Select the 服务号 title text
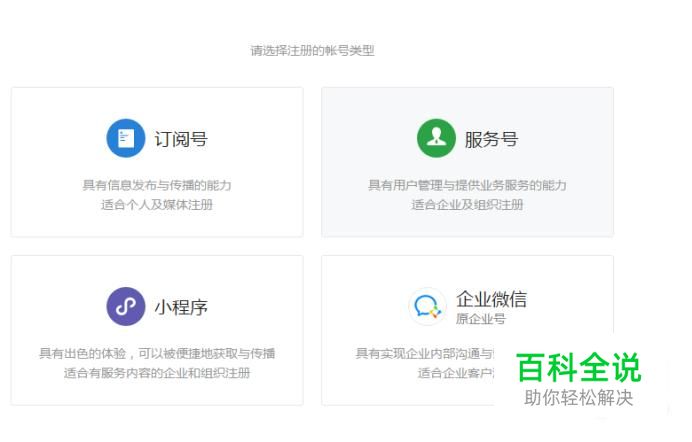The image size is (692, 442). click(491, 139)
